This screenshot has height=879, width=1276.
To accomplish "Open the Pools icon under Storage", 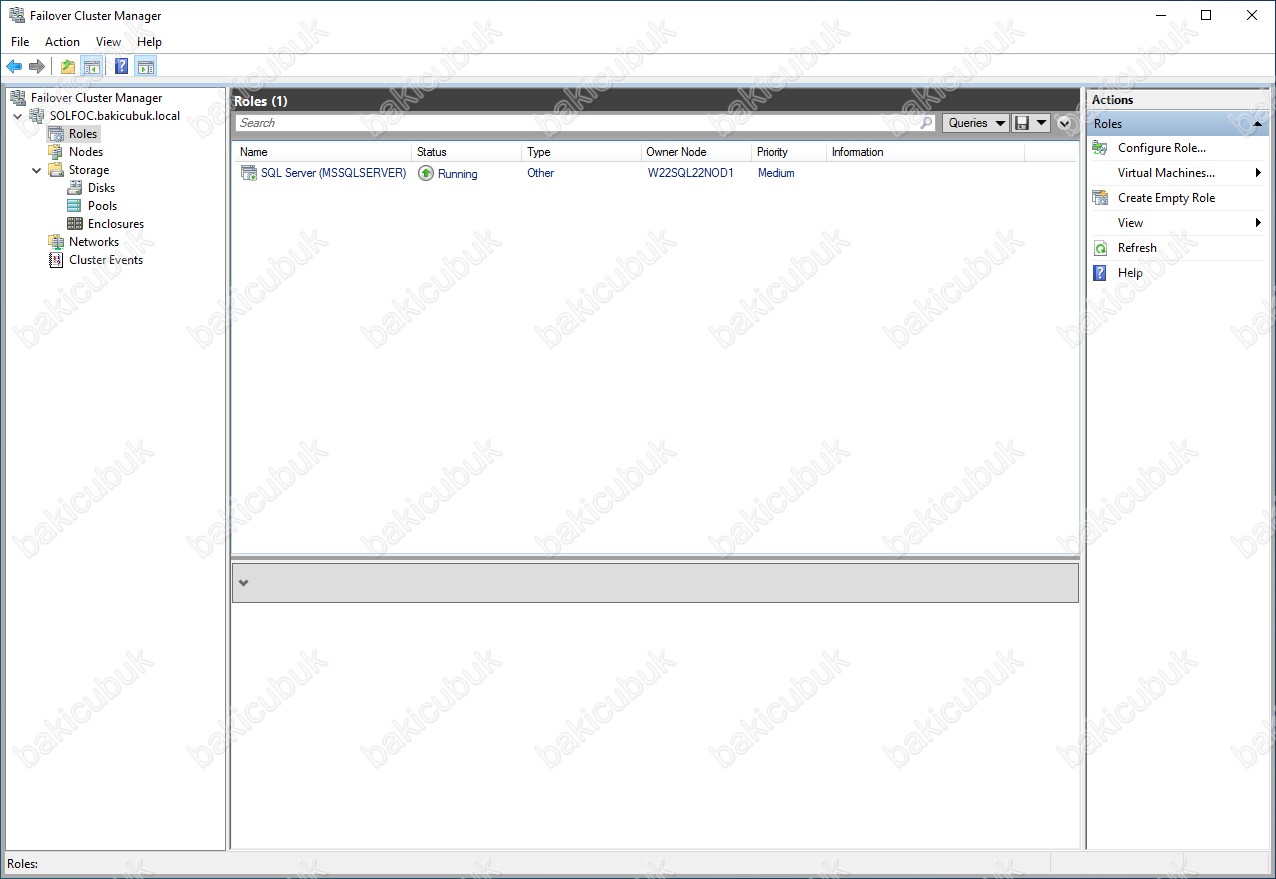I will [x=75, y=206].
